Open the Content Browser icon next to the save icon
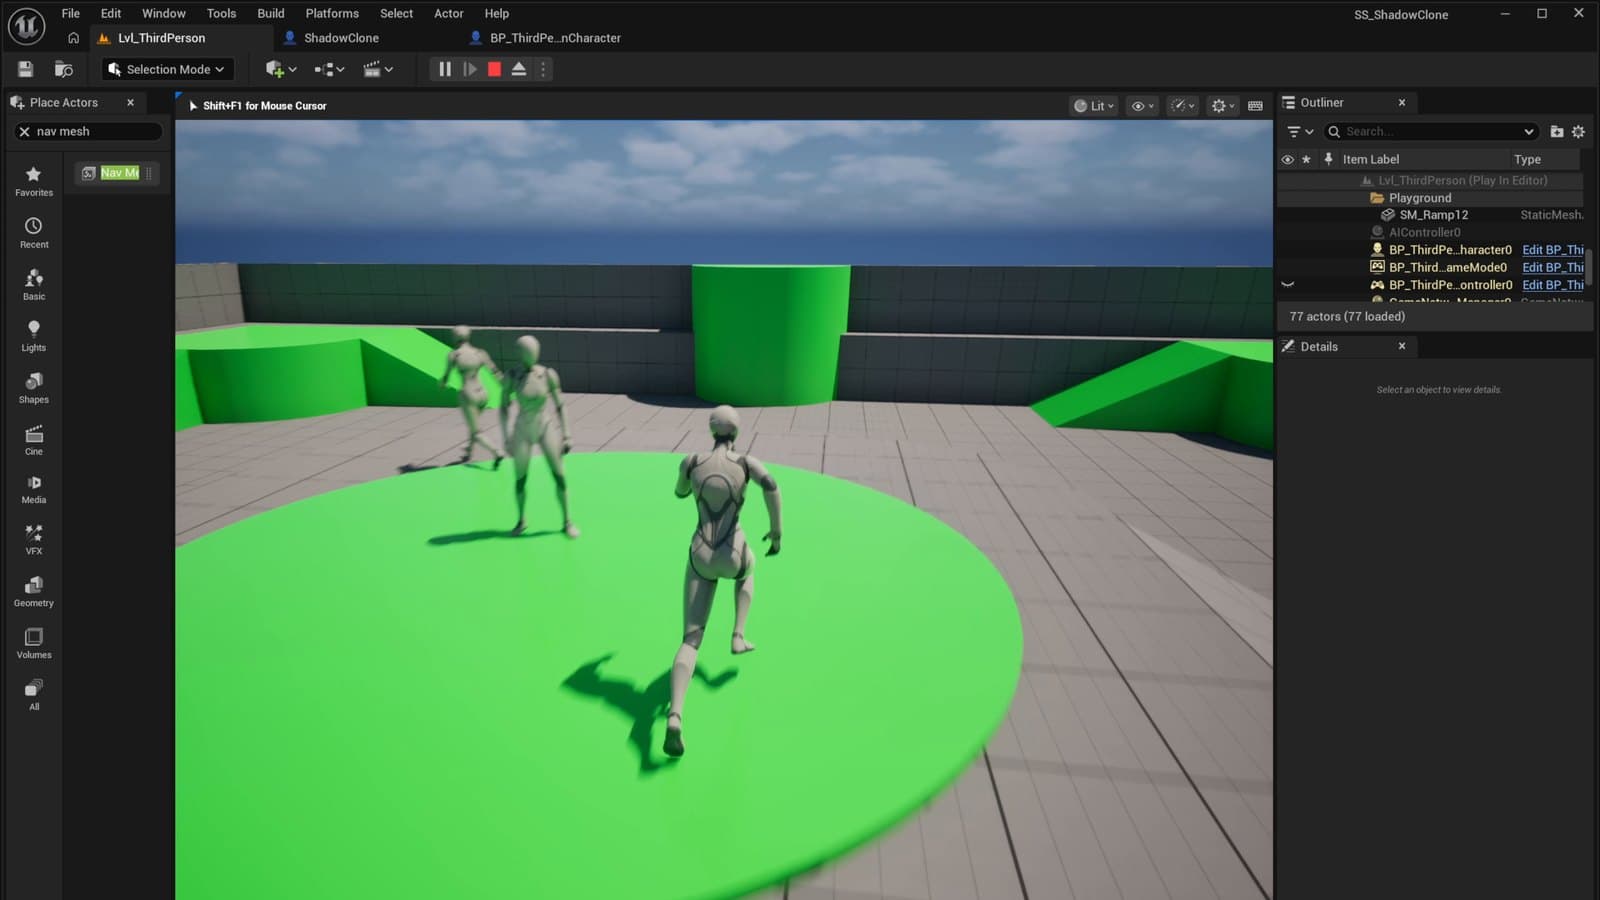Screen dimensions: 1600x900 coord(64,69)
